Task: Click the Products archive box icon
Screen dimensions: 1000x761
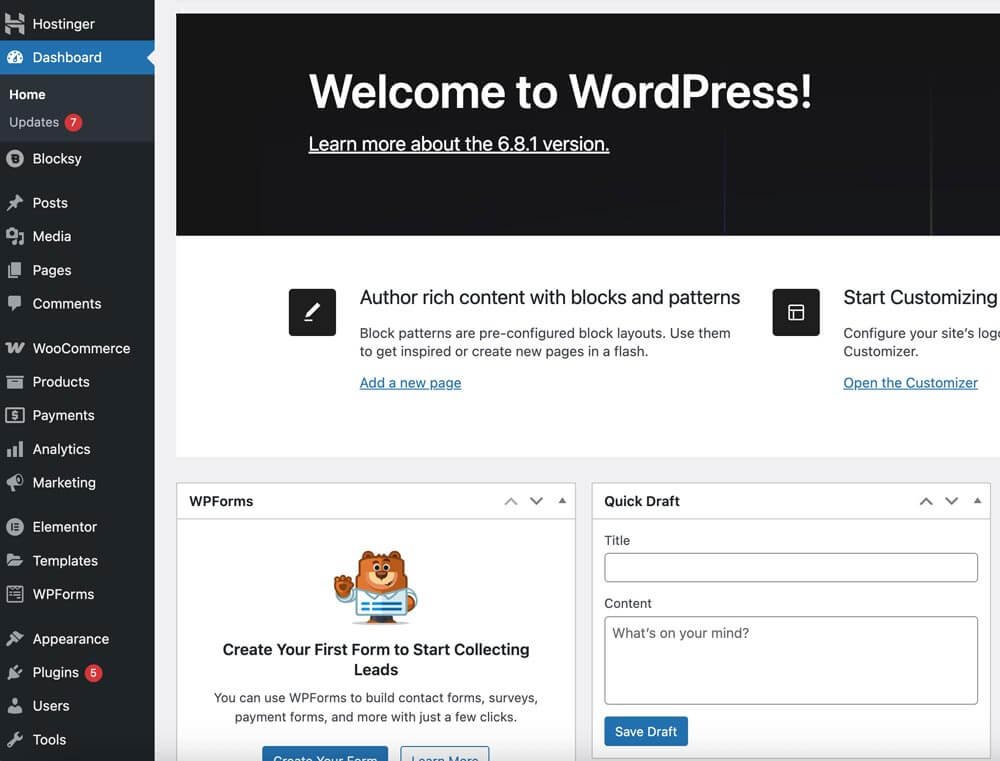Action: pos(15,382)
